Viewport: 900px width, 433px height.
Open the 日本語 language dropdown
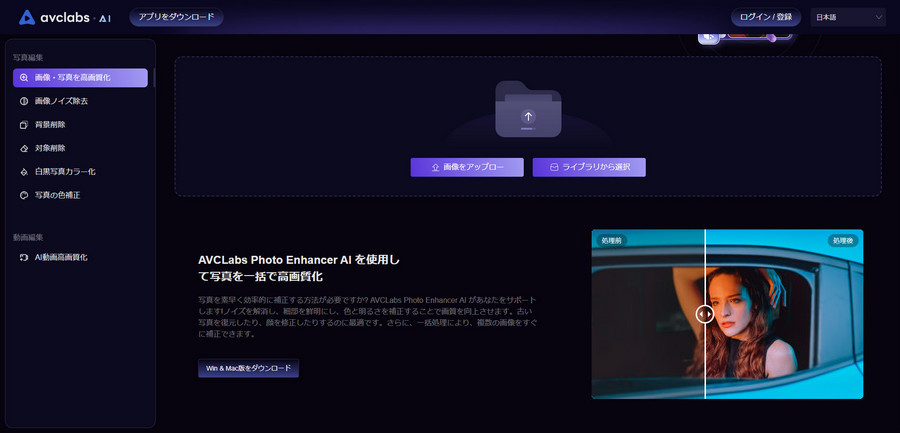[848, 17]
